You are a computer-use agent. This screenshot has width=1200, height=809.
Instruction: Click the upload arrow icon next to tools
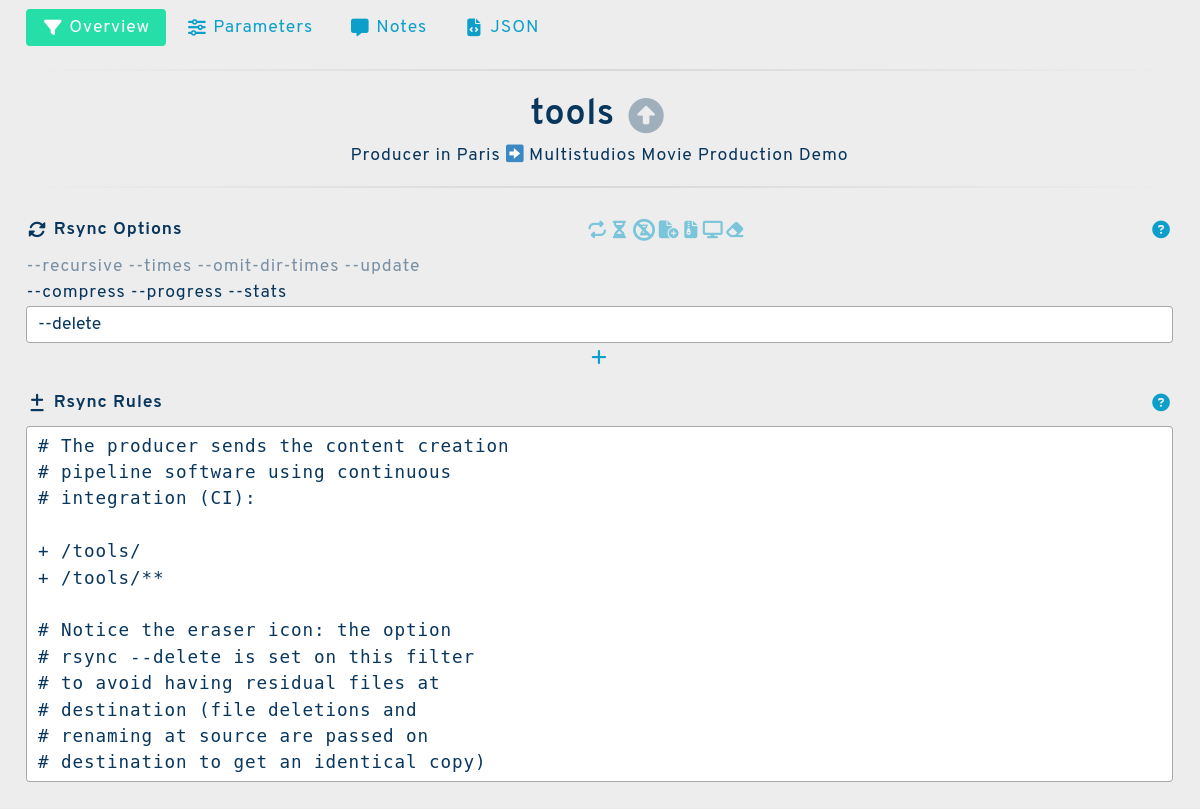tap(645, 115)
